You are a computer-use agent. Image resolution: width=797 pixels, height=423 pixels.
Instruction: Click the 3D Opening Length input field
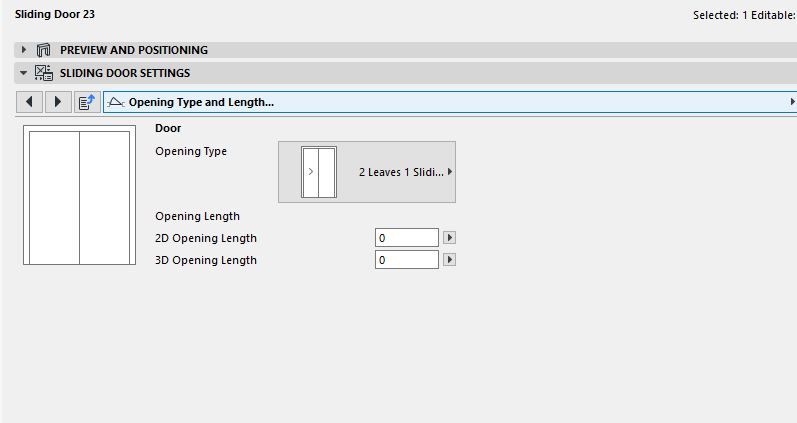[407, 260]
